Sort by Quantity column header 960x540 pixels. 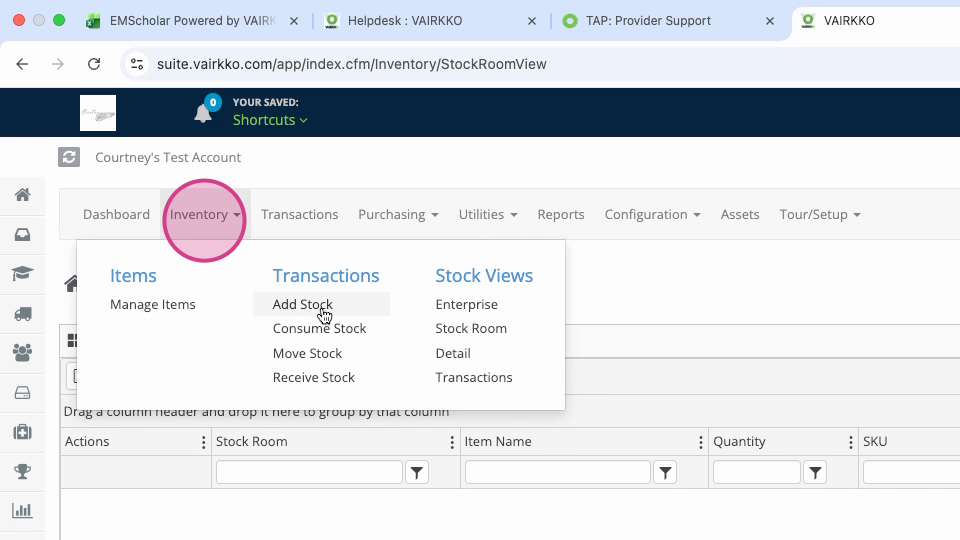click(x=739, y=442)
